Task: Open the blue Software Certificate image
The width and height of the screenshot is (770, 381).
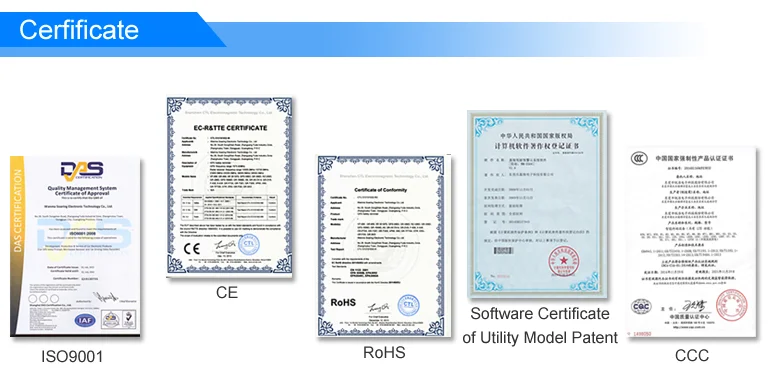Action: [537, 204]
